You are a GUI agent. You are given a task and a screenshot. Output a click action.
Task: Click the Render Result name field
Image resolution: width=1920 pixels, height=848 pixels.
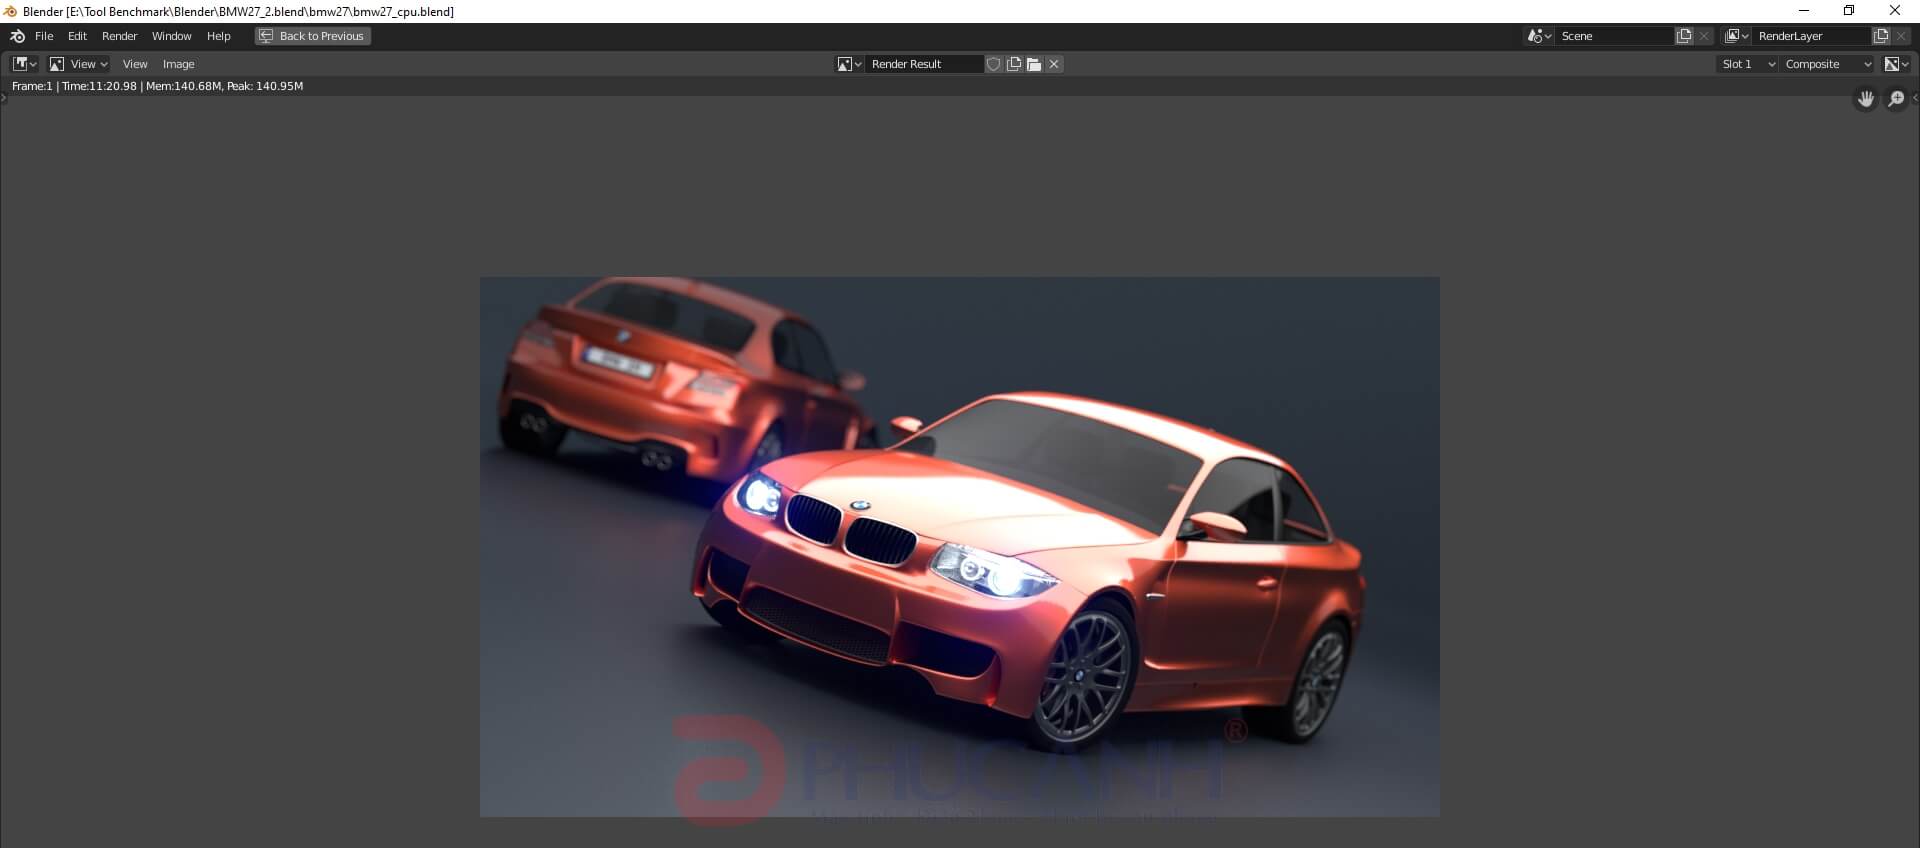925,64
